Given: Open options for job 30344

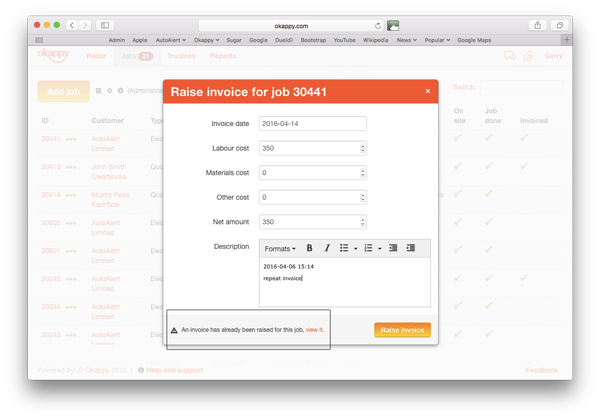Looking at the screenshot, I should (x=71, y=307).
